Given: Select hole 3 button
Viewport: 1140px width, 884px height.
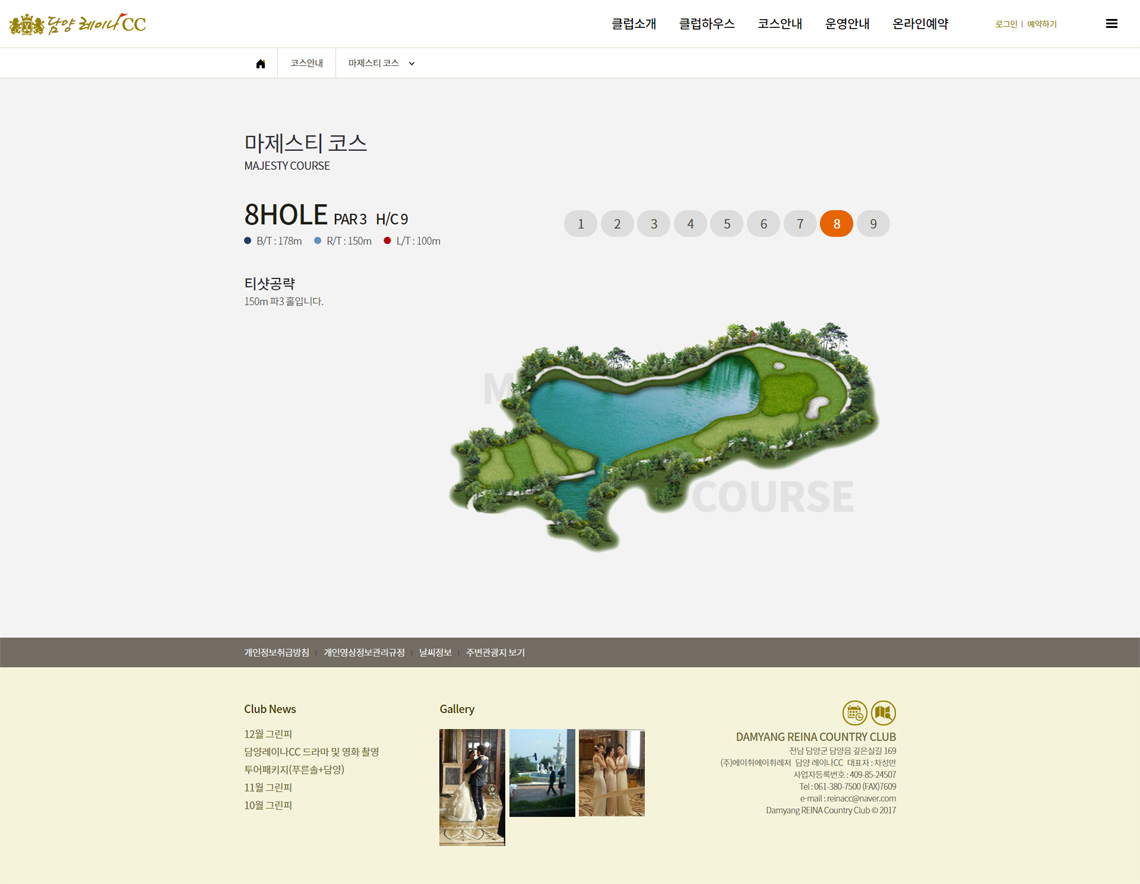Looking at the screenshot, I should (x=654, y=223).
